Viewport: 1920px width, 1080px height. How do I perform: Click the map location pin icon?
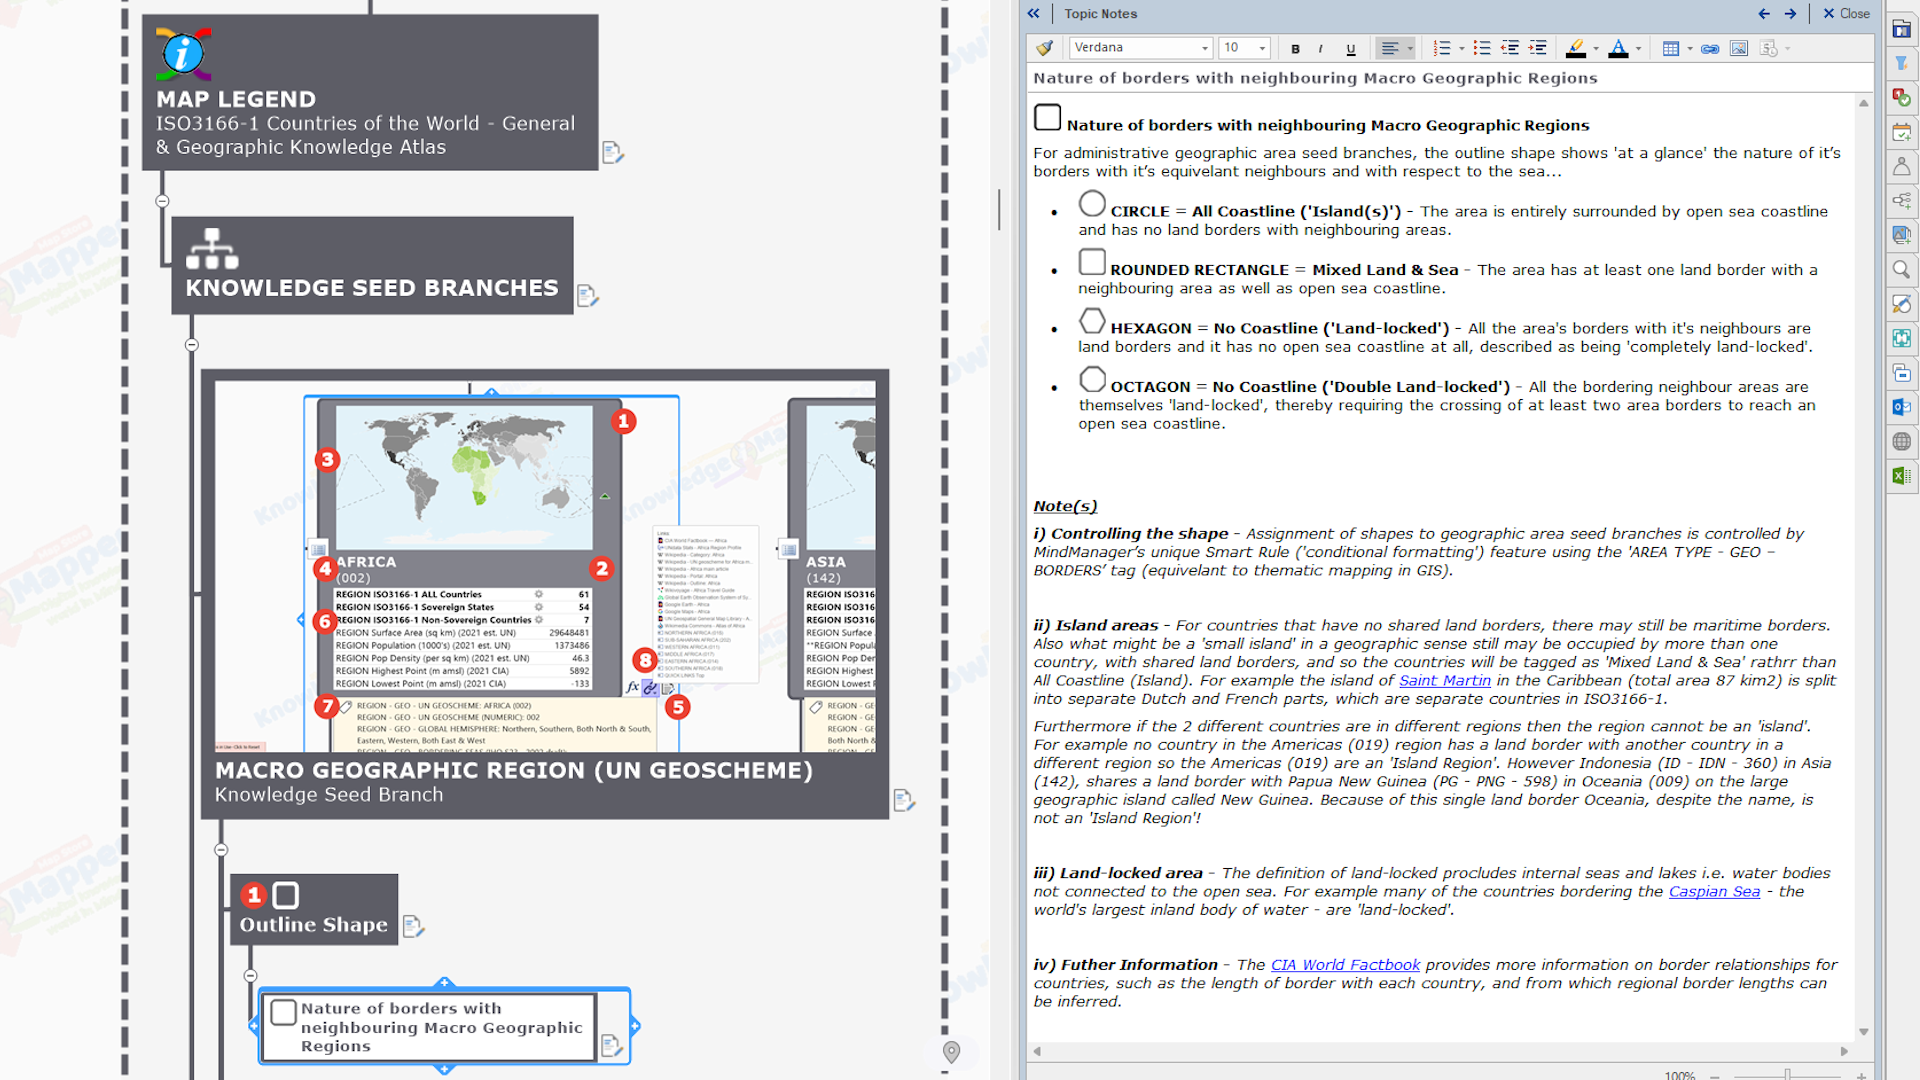951,1052
